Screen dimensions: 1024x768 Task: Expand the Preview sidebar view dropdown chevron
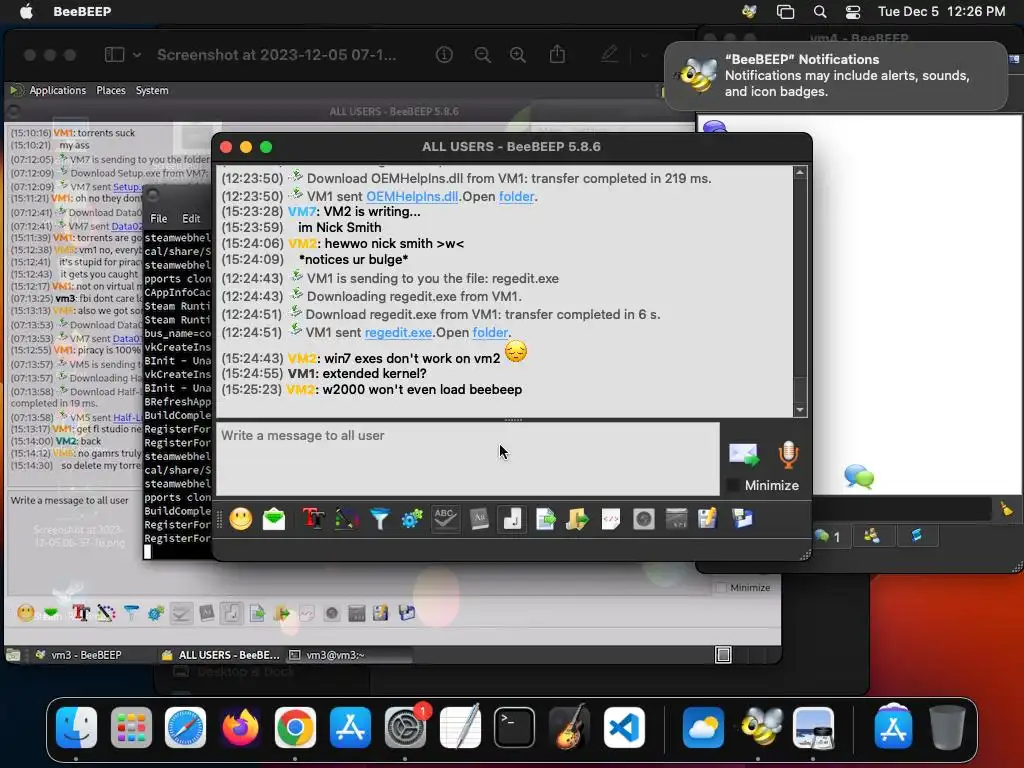136,55
